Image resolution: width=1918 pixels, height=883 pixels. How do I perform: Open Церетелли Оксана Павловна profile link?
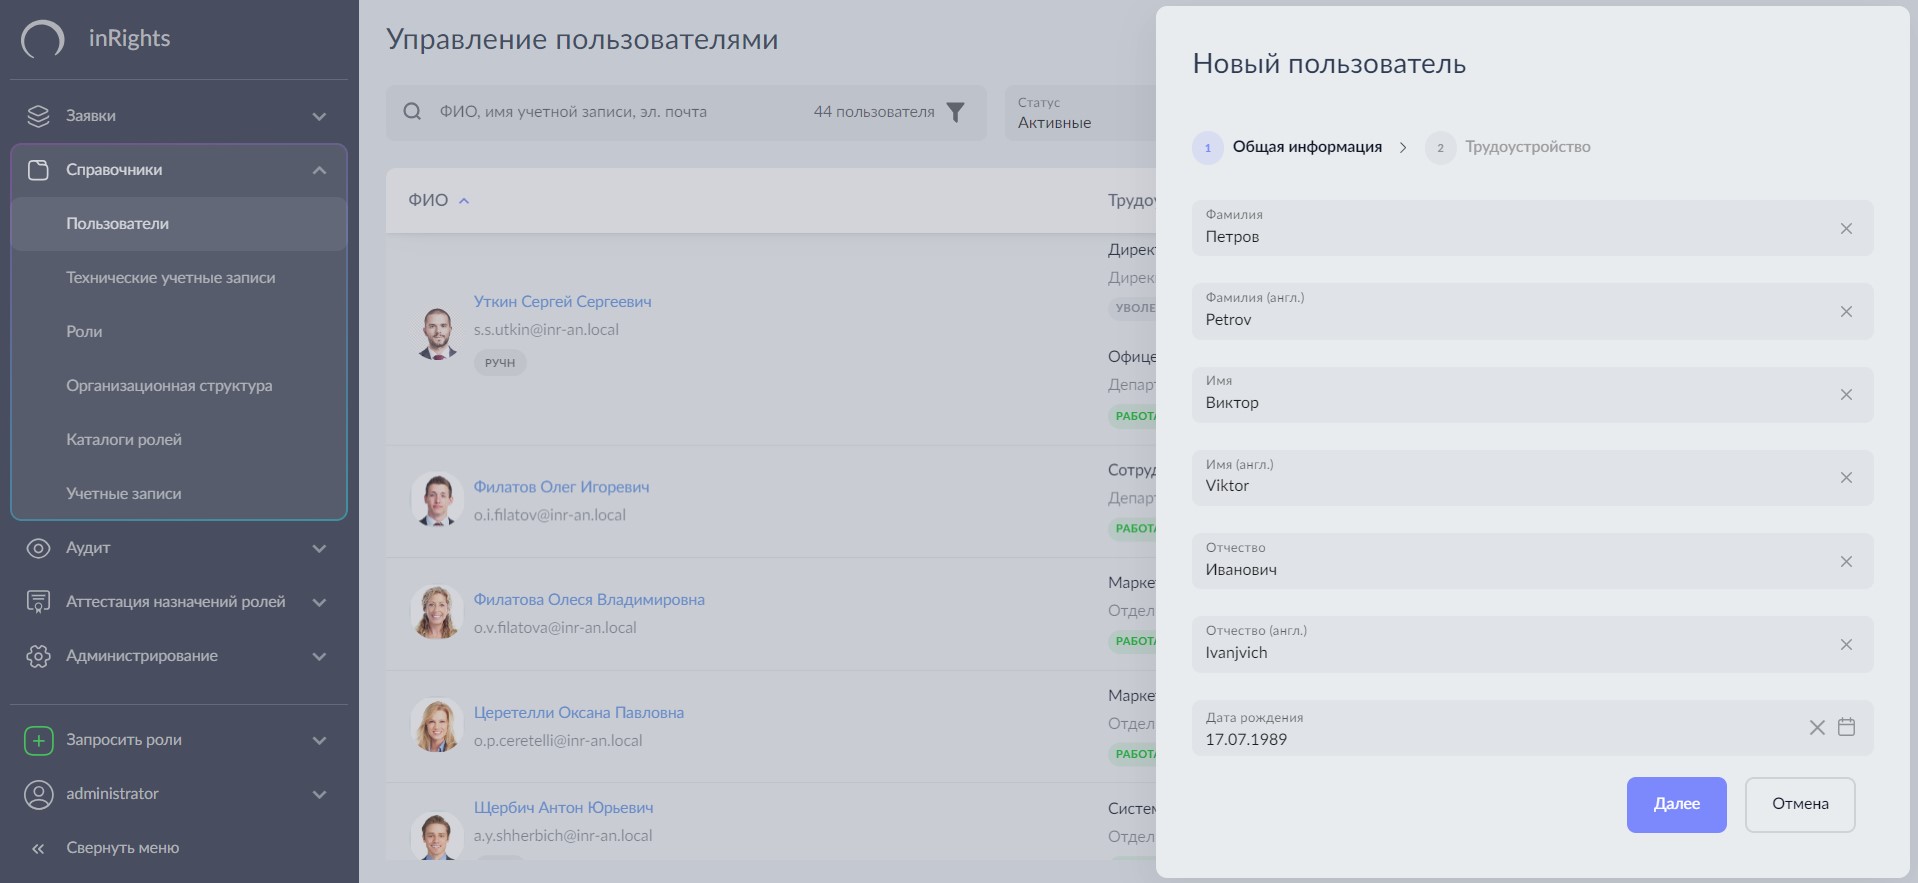(579, 713)
